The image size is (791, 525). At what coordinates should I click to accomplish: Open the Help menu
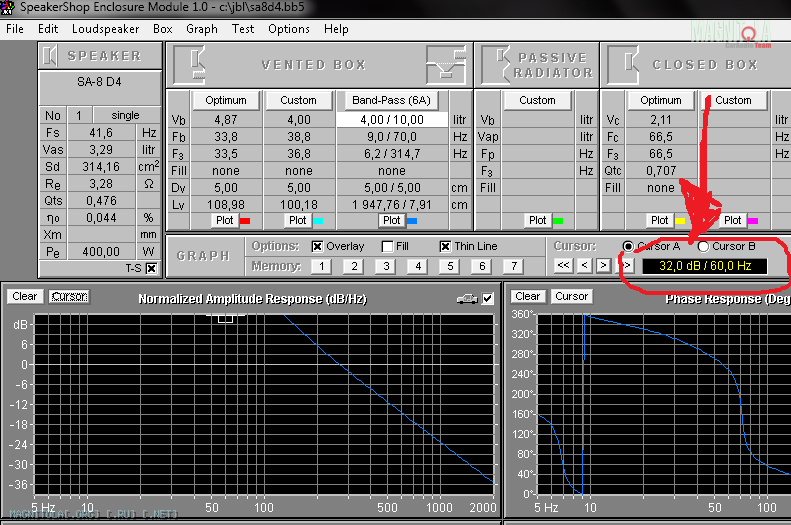click(336, 29)
